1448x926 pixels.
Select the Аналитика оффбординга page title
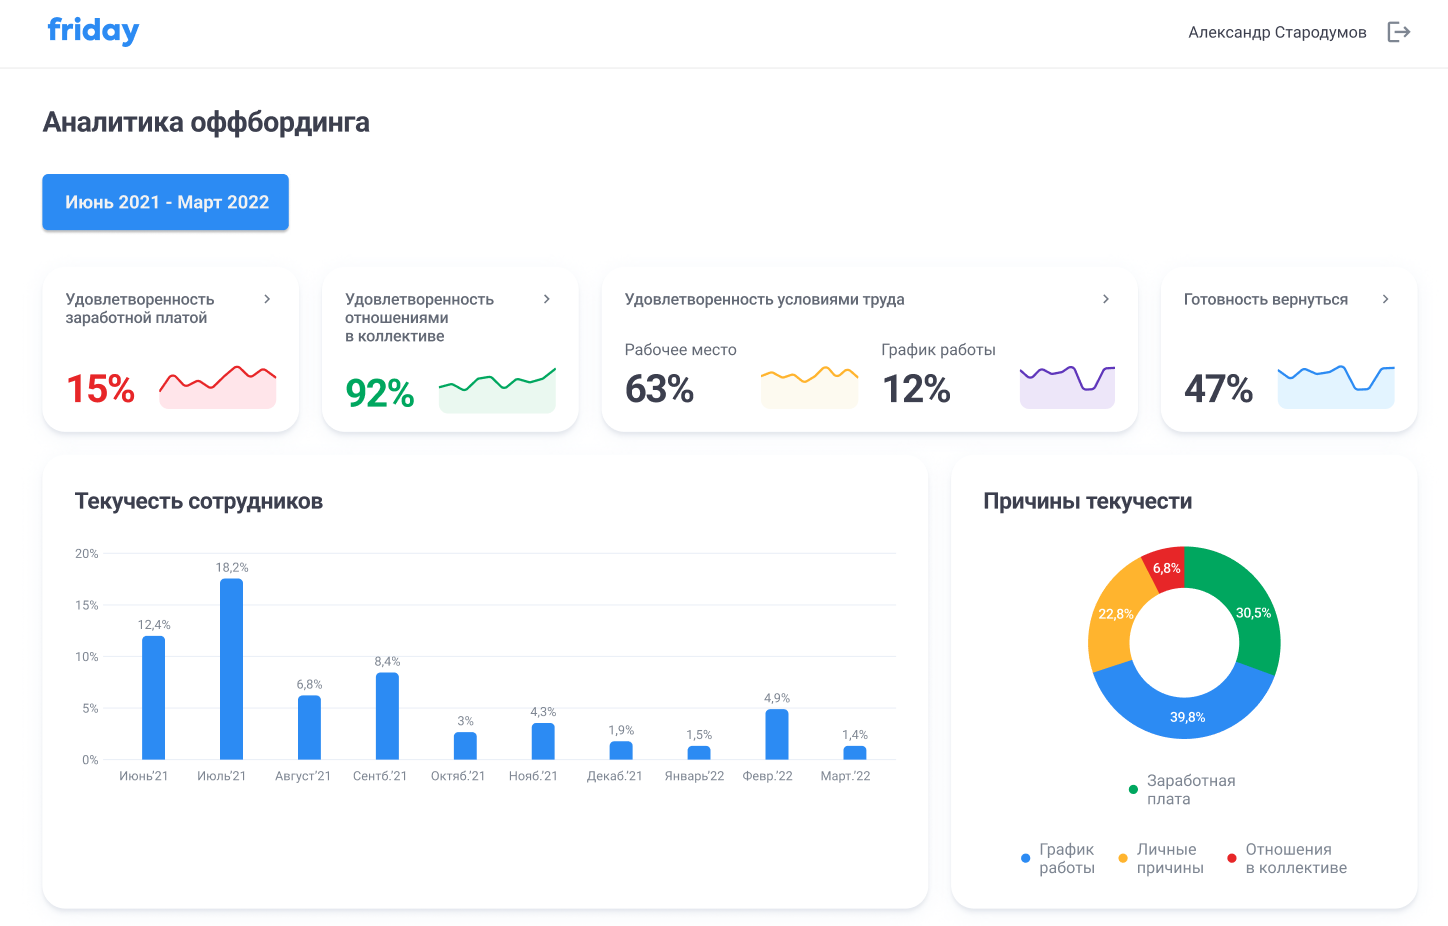click(x=205, y=122)
